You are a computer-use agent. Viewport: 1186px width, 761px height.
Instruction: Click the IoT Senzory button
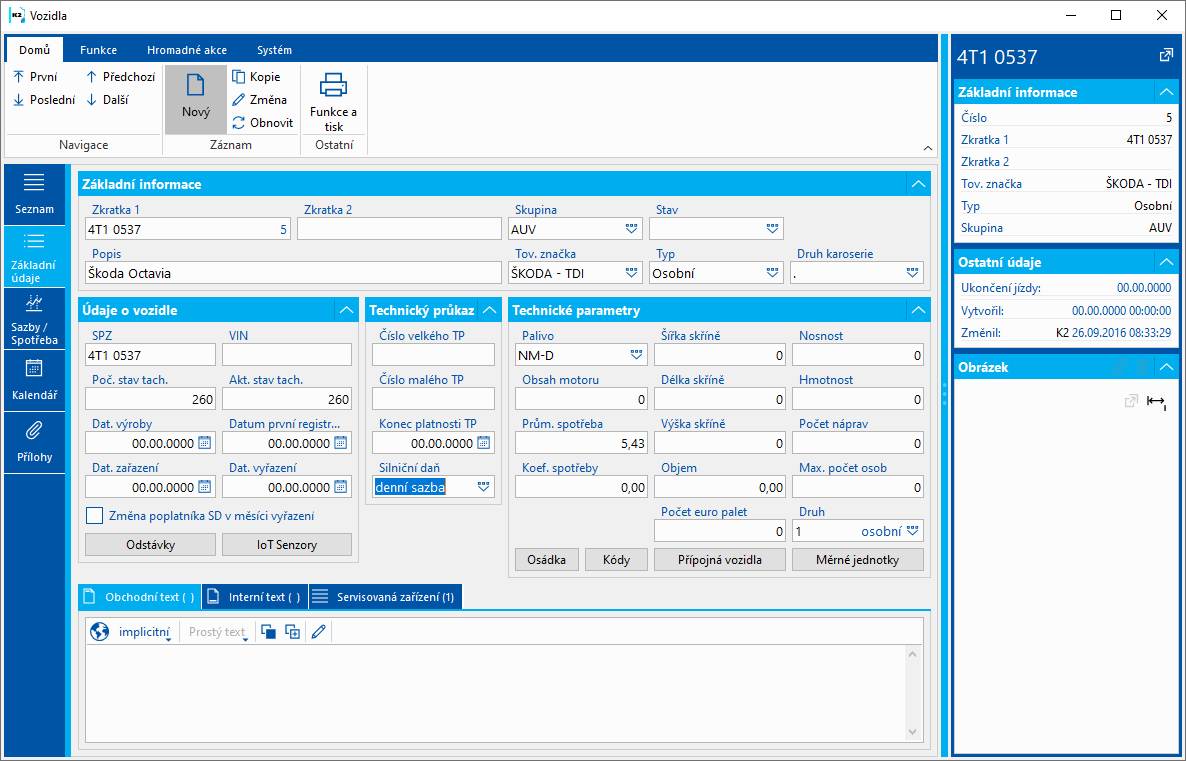click(287, 545)
